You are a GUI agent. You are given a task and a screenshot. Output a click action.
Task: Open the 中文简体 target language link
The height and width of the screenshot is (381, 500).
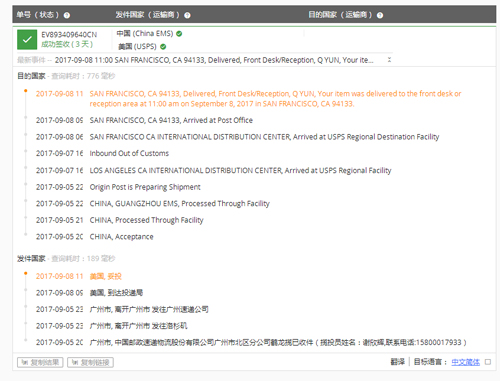(465, 362)
